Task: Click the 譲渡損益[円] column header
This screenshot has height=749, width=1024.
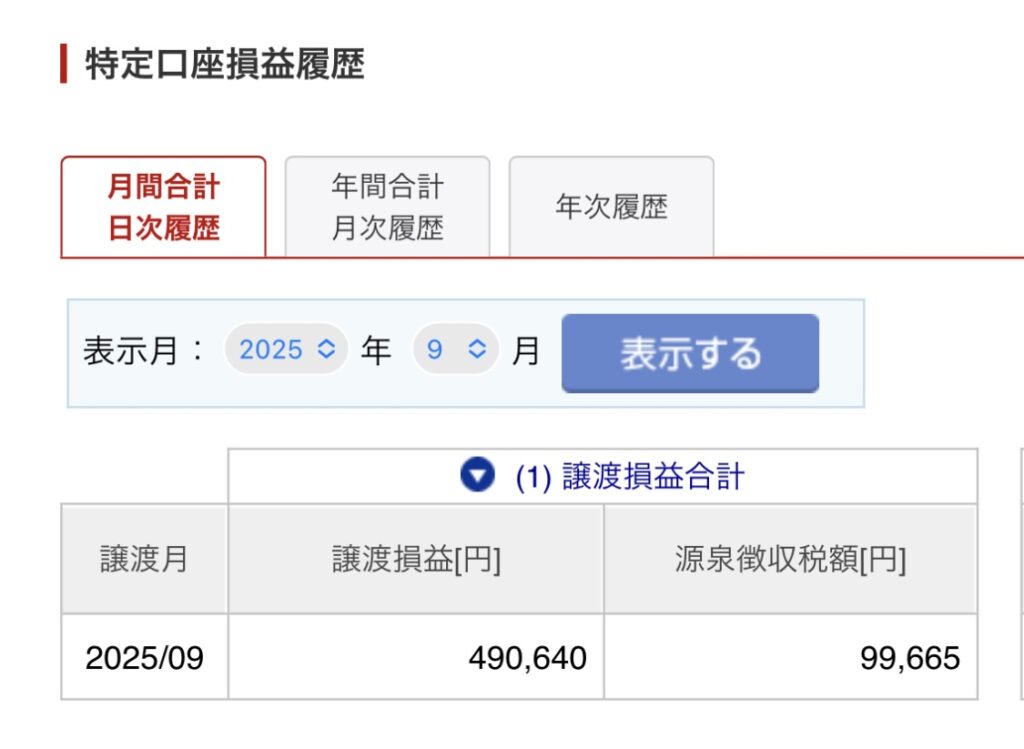Action: click(x=416, y=559)
